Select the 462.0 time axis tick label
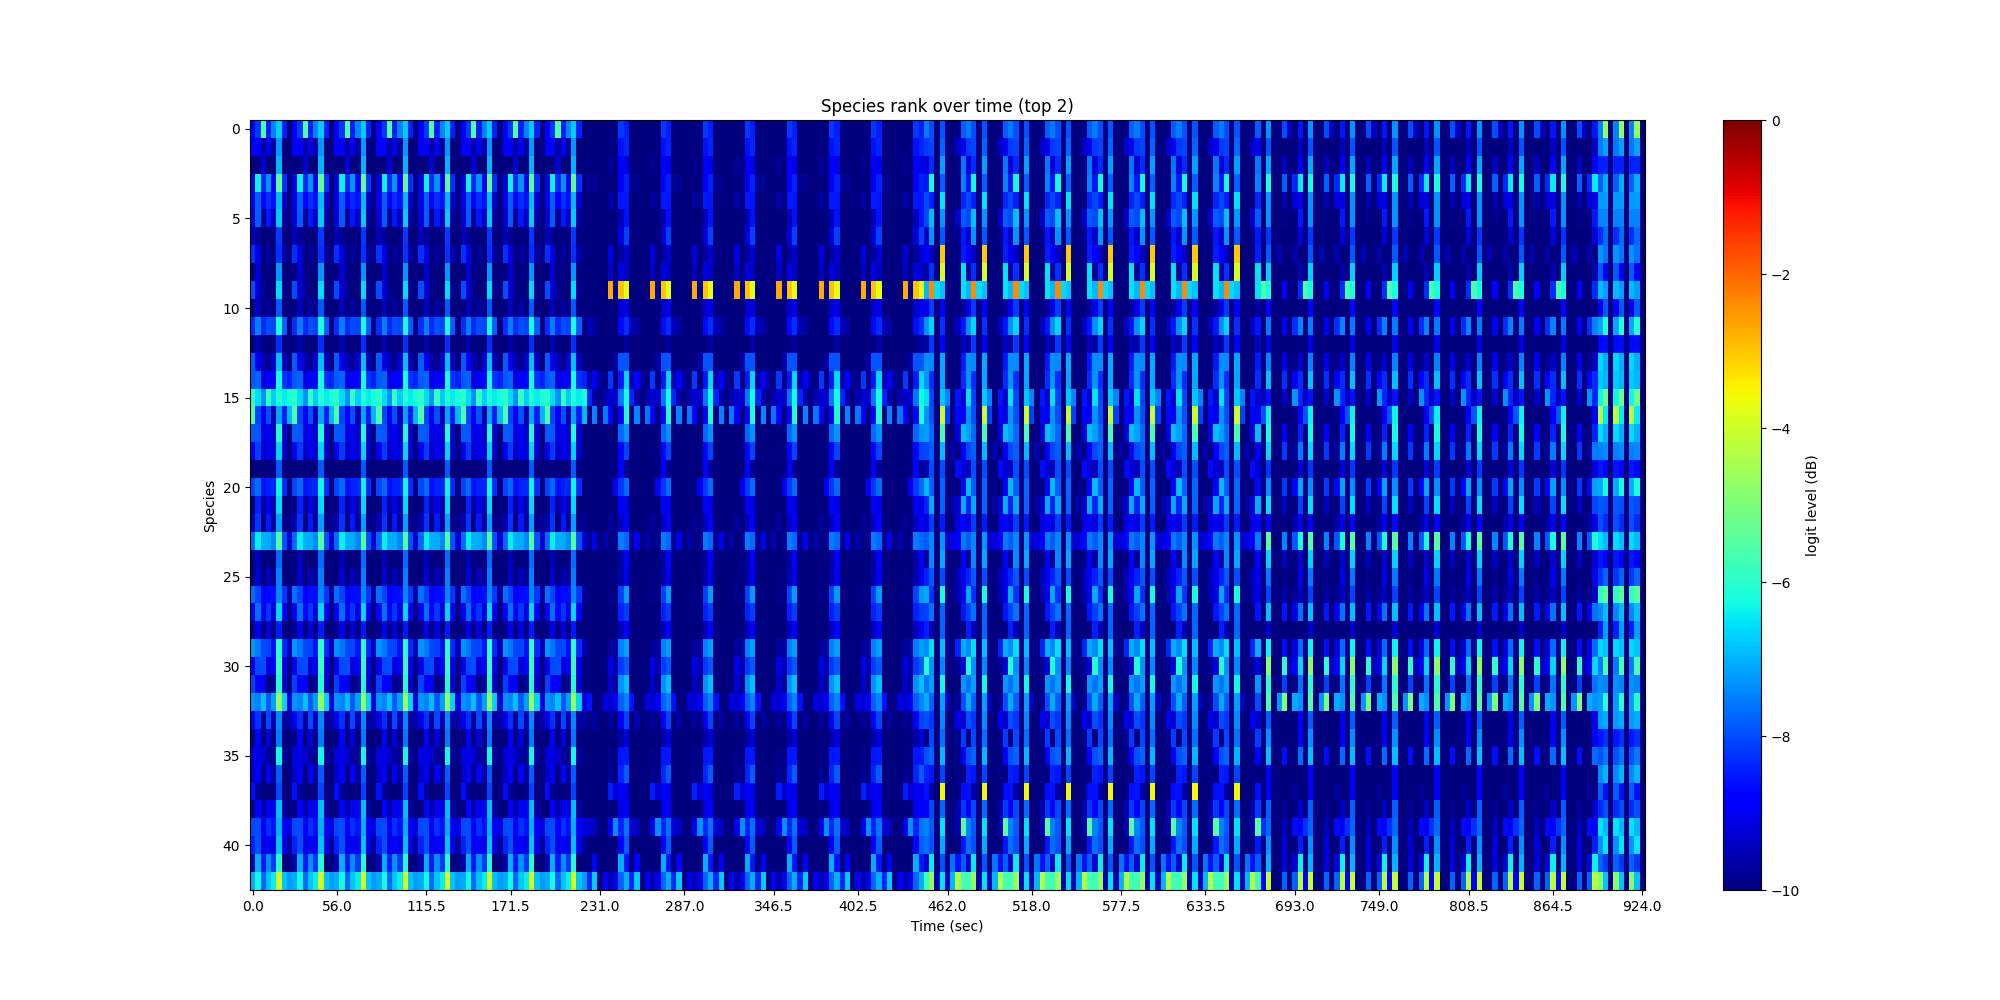The image size is (2000, 1000). tap(946, 906)
